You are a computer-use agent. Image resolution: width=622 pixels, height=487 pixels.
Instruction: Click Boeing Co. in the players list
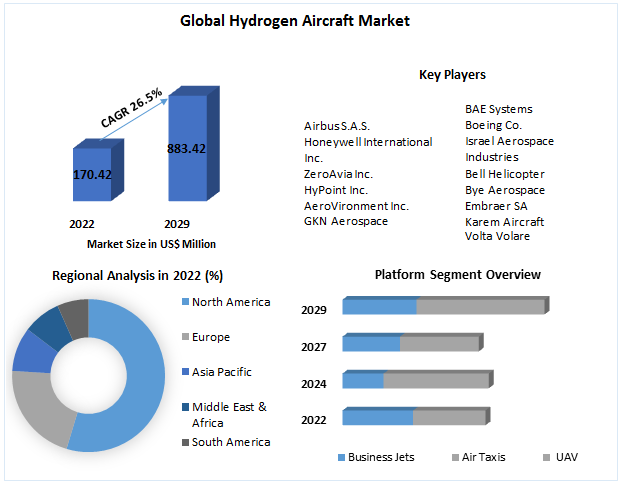tap(493, 125)
